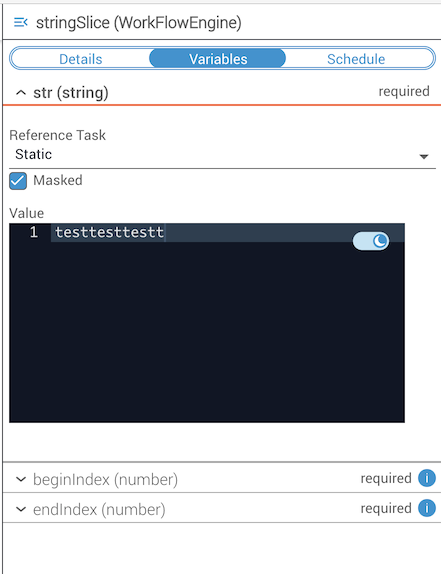Click the Masked label

click(x=58, y=180)
